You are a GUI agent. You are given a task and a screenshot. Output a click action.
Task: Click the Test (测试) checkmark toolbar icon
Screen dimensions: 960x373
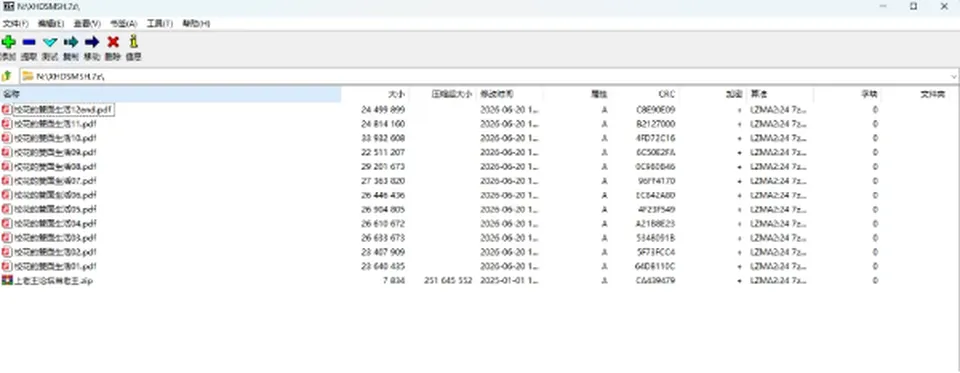pos(50,42)
